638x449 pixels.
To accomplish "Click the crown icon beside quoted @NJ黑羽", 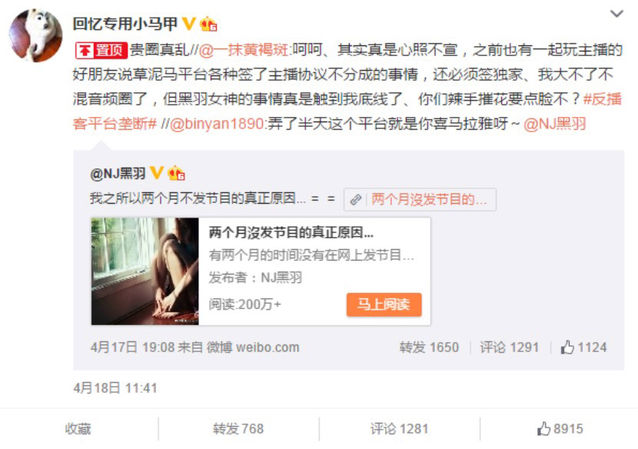I will (177, 173).
